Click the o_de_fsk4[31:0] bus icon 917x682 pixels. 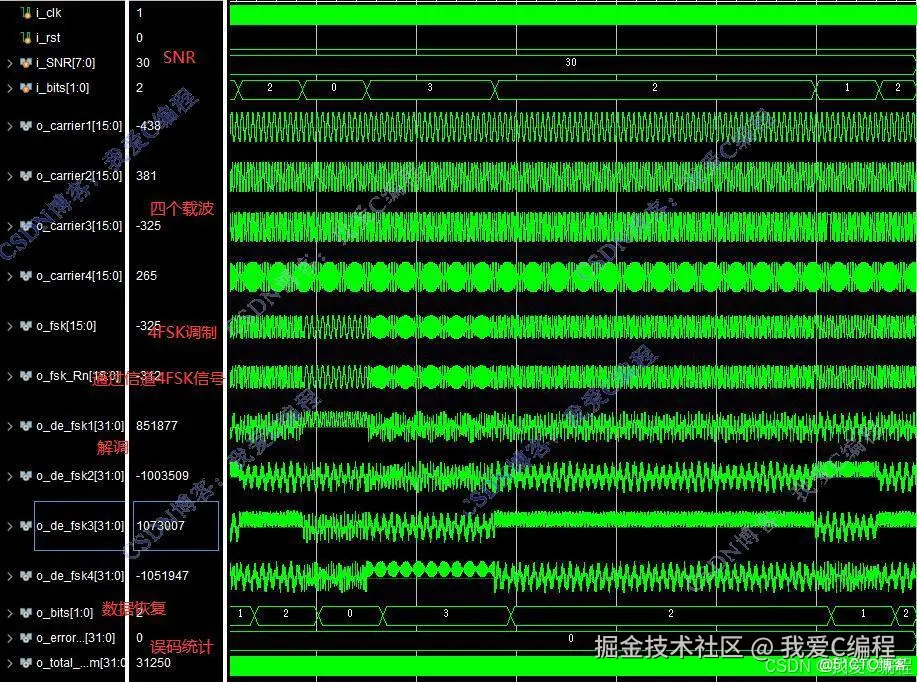point(26,576)
